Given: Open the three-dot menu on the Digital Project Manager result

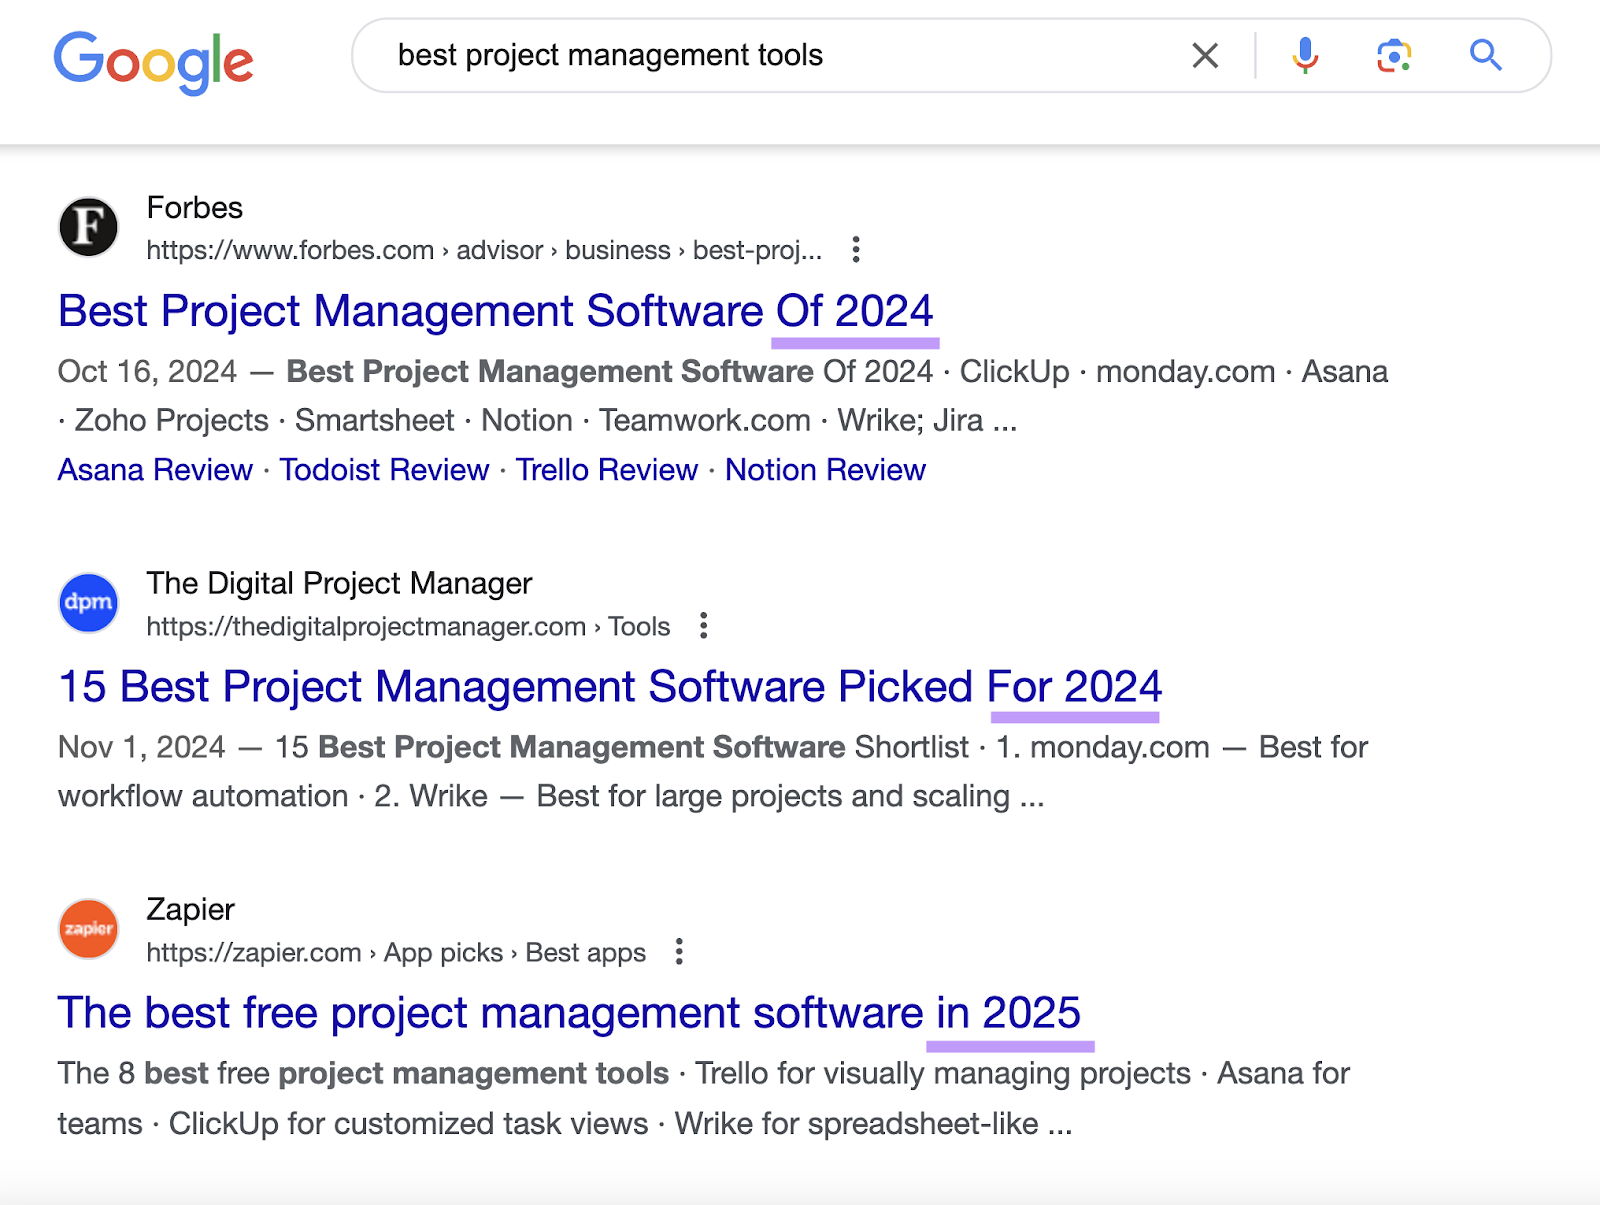Looking at the screenshot, I should tap(703, 625).
